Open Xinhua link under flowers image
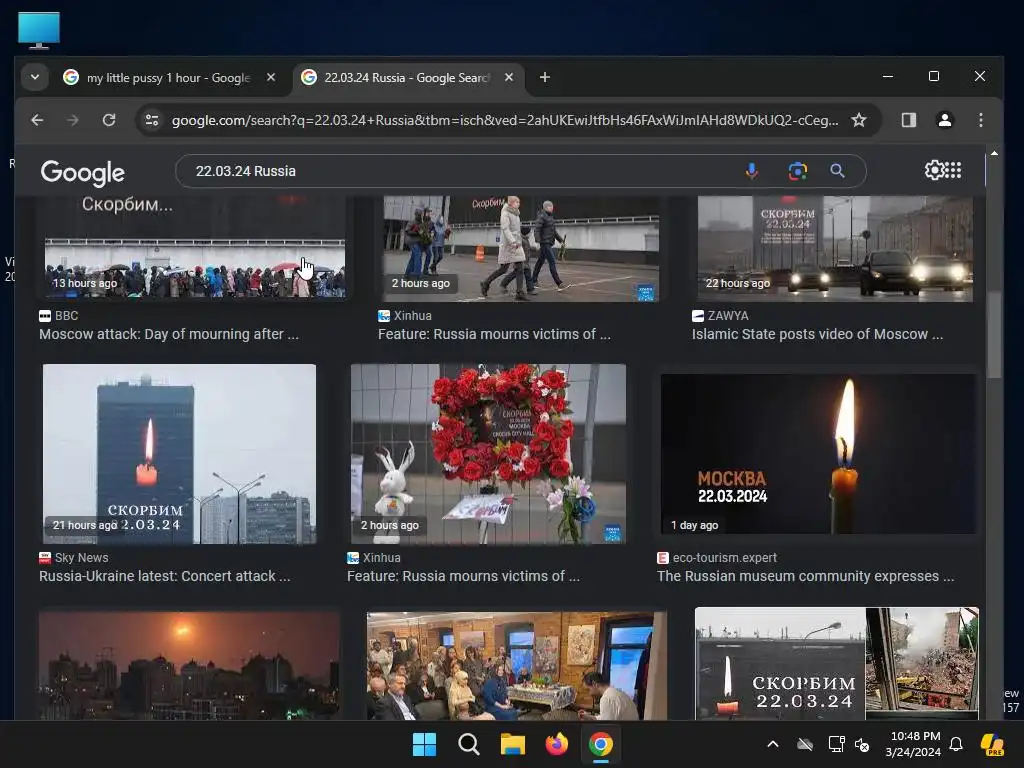The image size is (1024, 768). tap(463, 576)
